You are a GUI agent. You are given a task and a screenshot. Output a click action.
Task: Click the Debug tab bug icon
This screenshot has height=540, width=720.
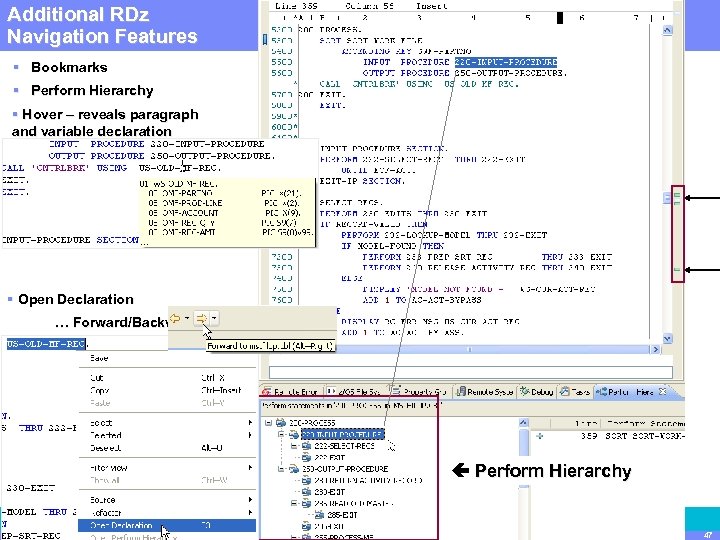point(525,392)
